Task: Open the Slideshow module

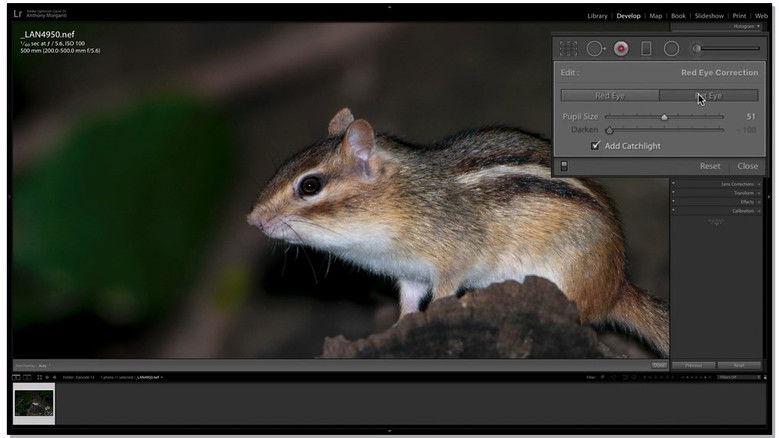Action: [x=709, y=16]
